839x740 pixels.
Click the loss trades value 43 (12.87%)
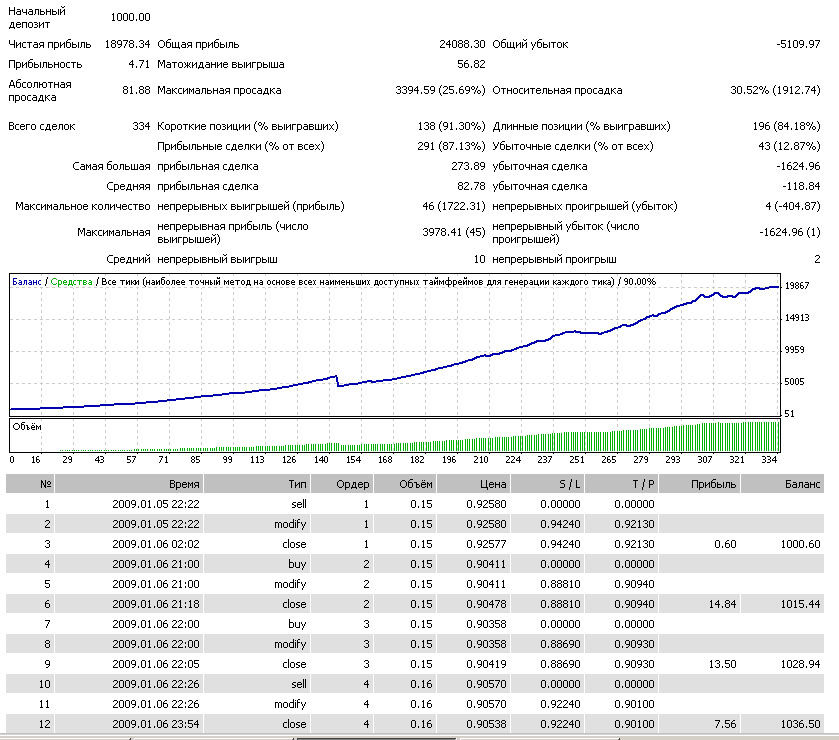789,146
